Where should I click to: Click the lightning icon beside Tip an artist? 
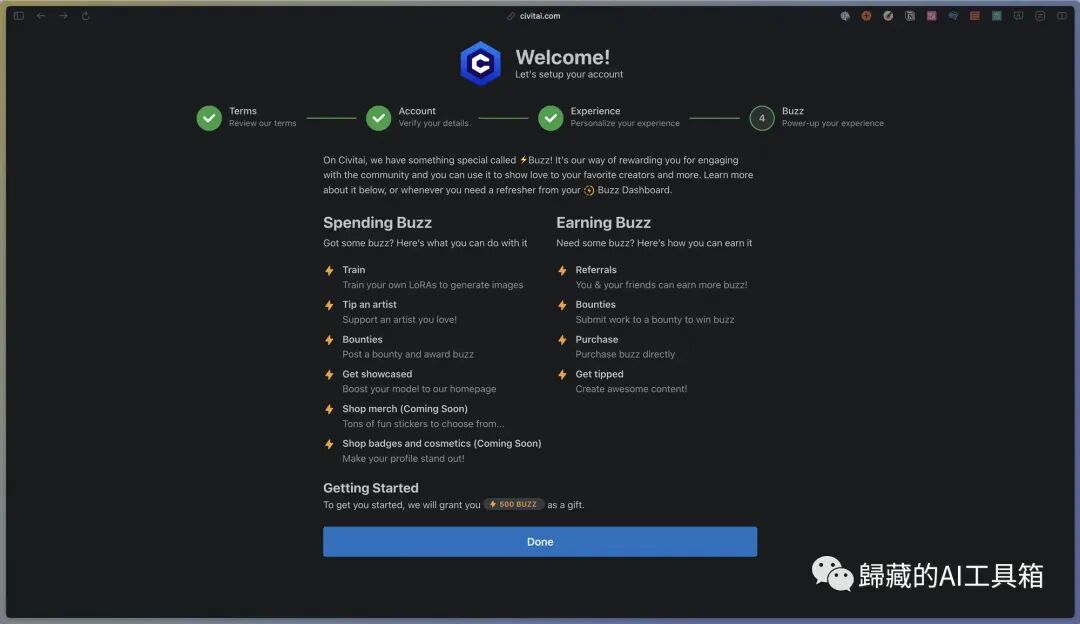coord(329,305)
